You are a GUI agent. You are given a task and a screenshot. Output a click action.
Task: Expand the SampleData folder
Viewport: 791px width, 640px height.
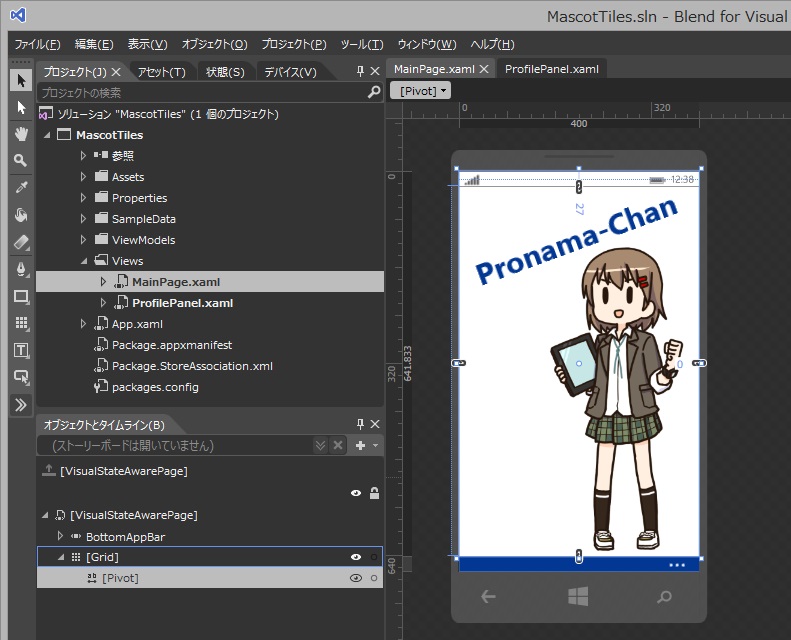(x=83, y=218)
